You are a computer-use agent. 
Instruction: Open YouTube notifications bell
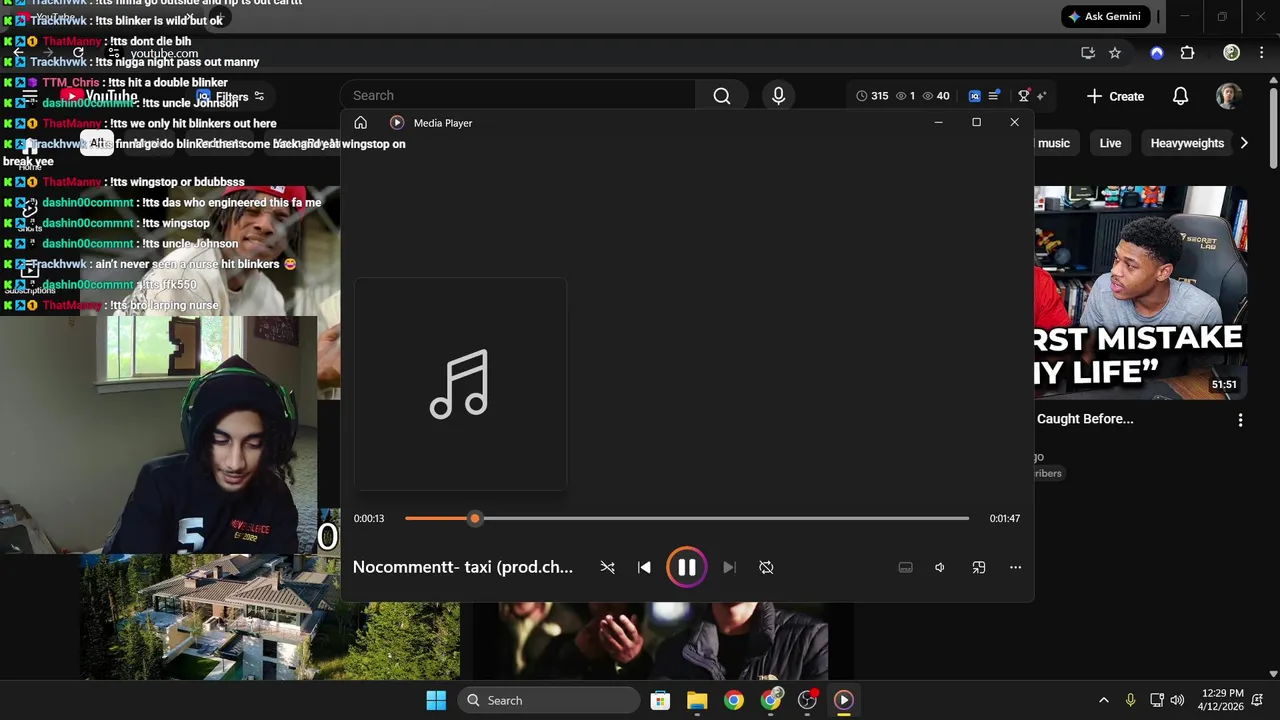click(1180, 96)
